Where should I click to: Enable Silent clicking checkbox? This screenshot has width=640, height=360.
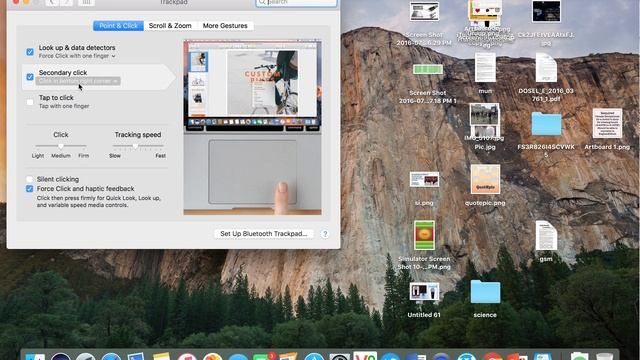pyautogui.click(x=29, y=179)
